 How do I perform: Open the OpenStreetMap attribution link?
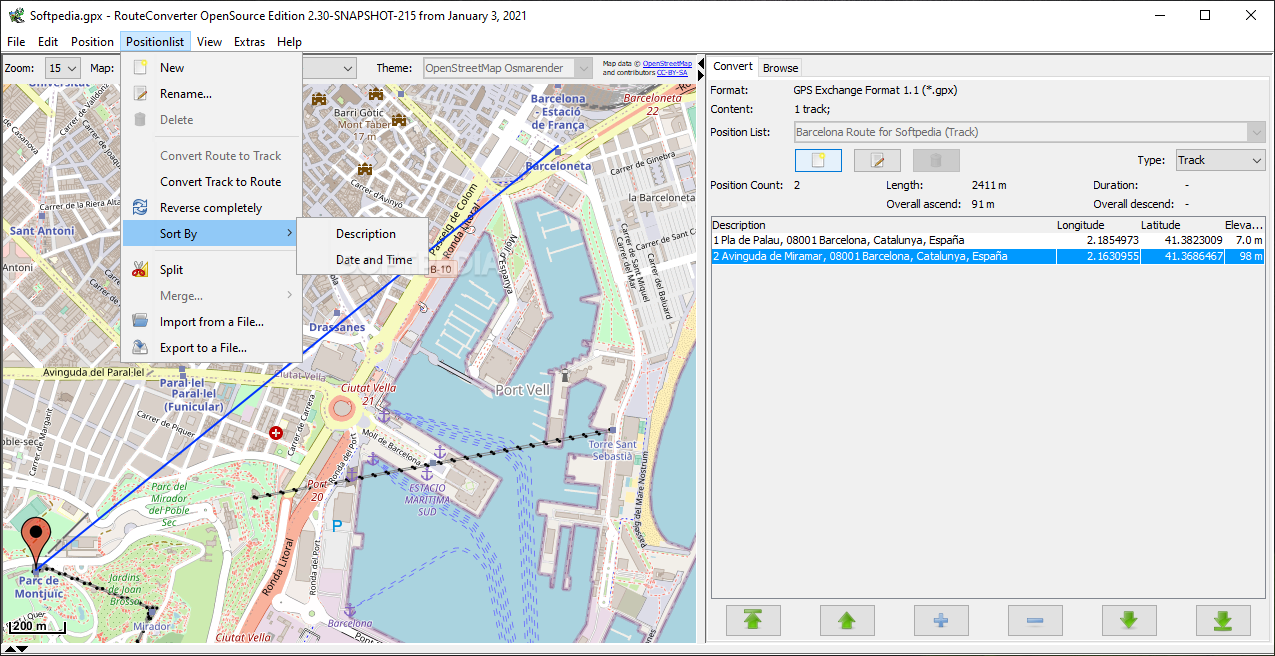tap(667, 63)
